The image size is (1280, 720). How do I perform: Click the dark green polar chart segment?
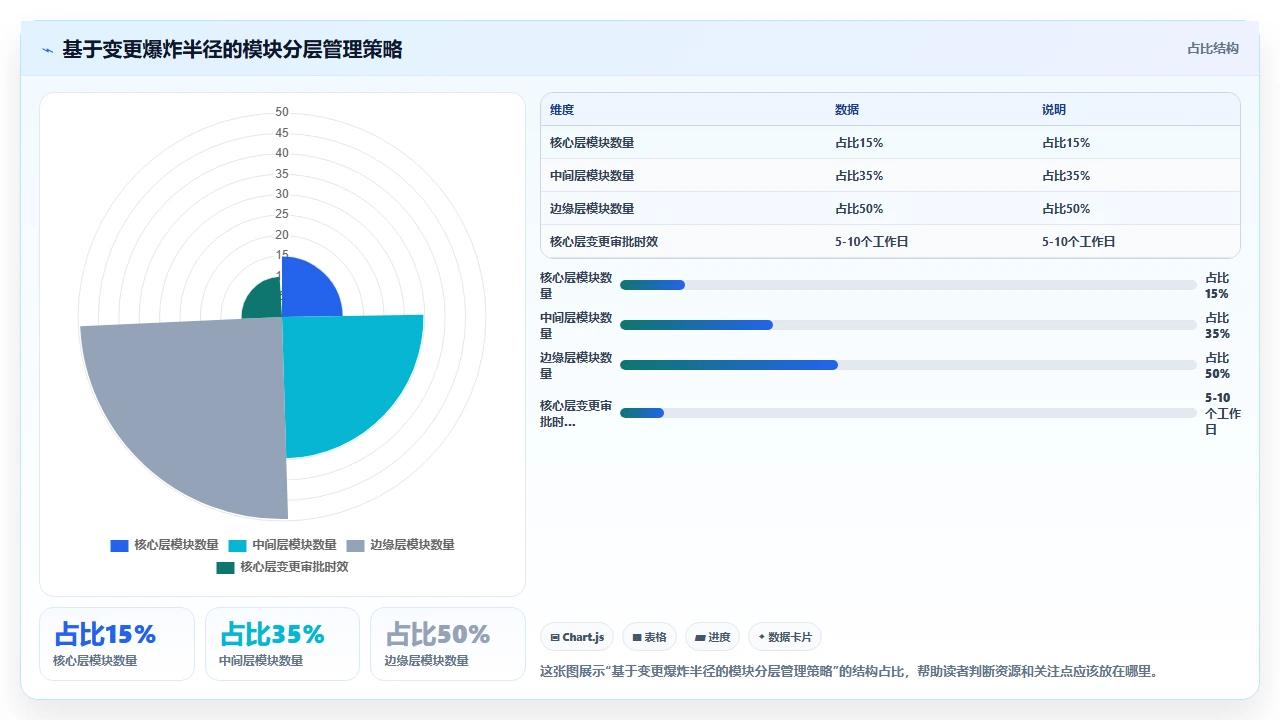click(x=266, y=302)
